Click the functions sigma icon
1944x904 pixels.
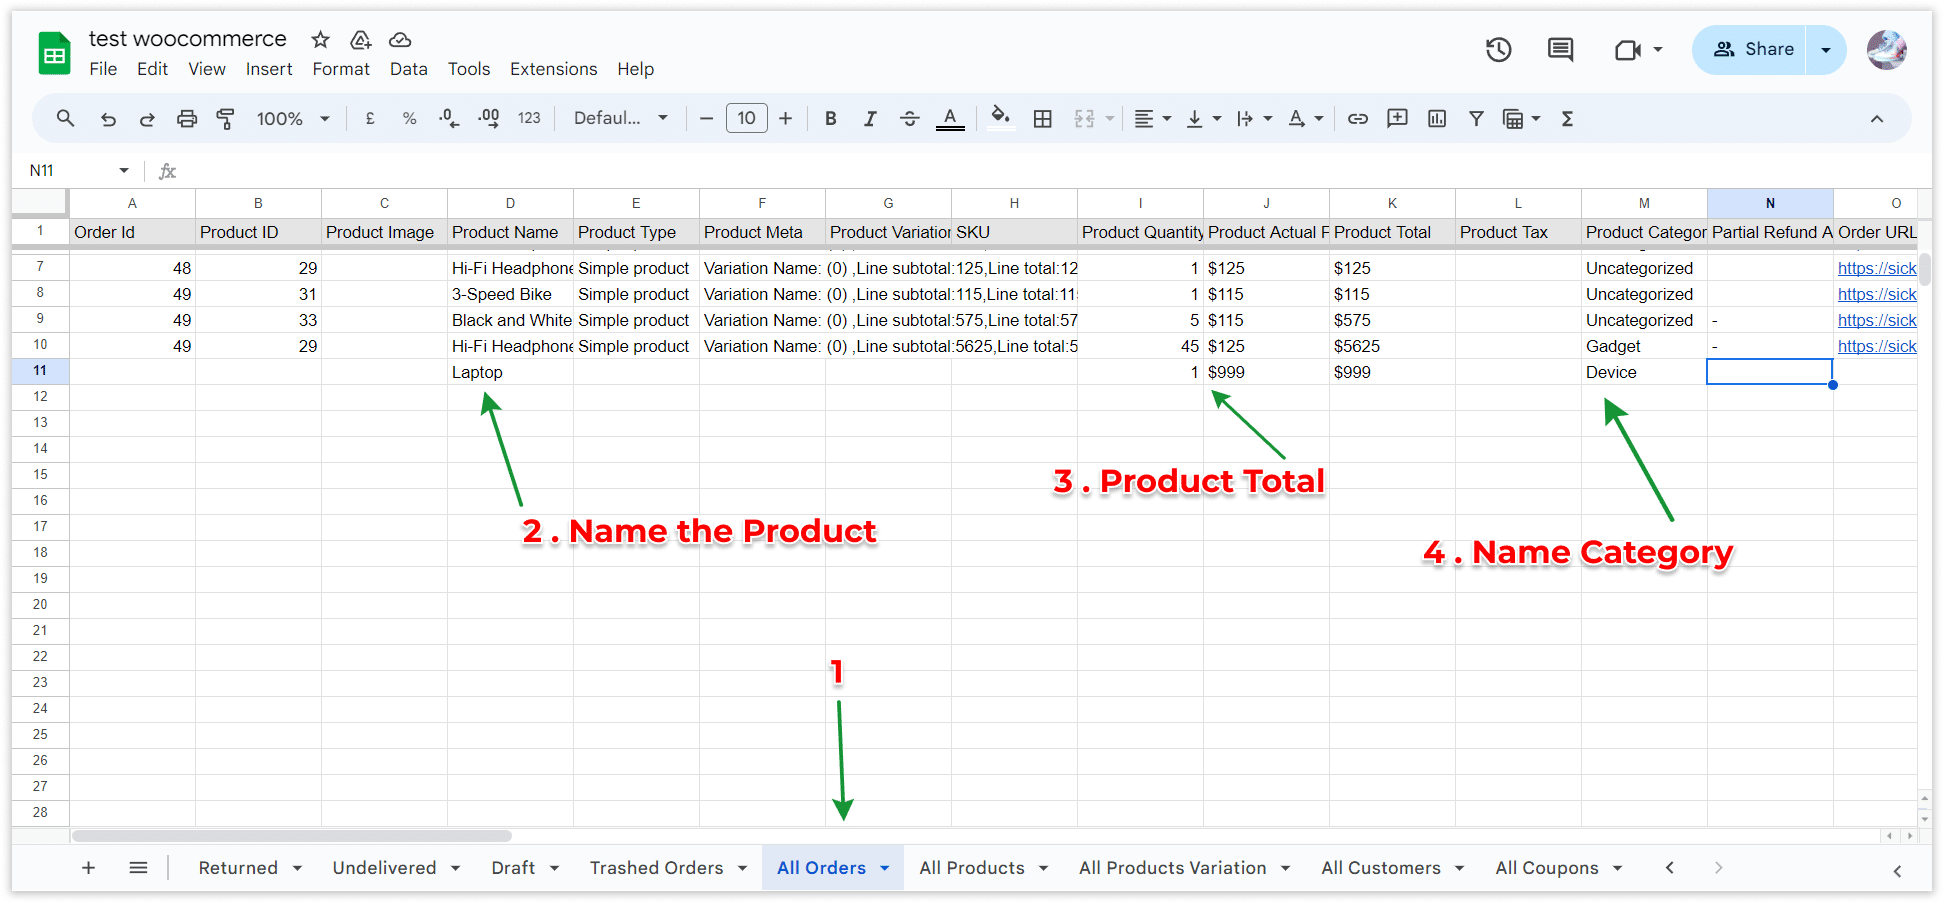point(1567,119)
